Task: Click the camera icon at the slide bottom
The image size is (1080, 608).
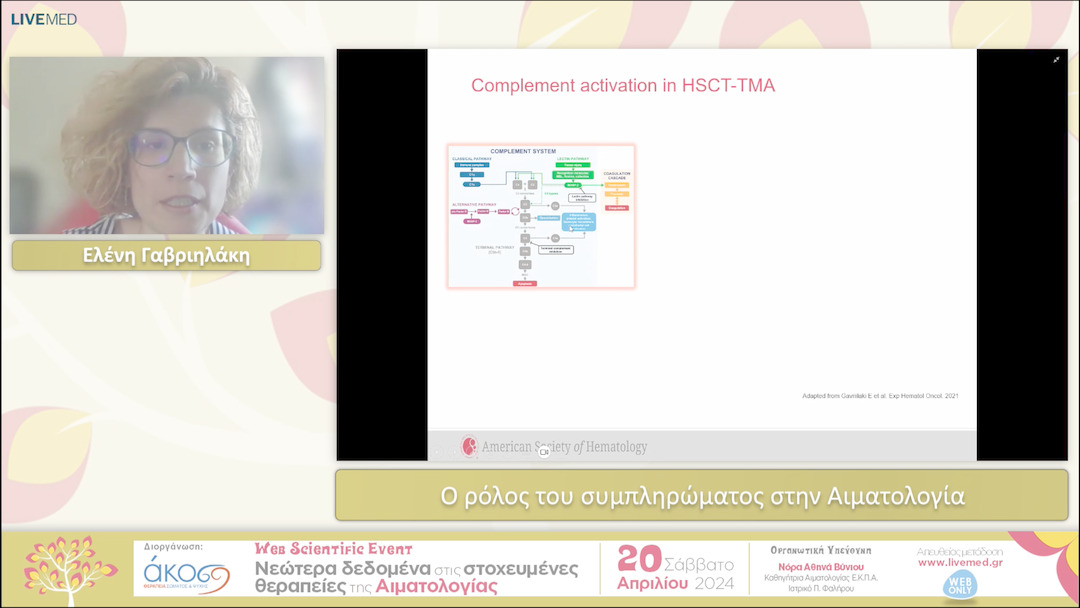Action: 543,452
